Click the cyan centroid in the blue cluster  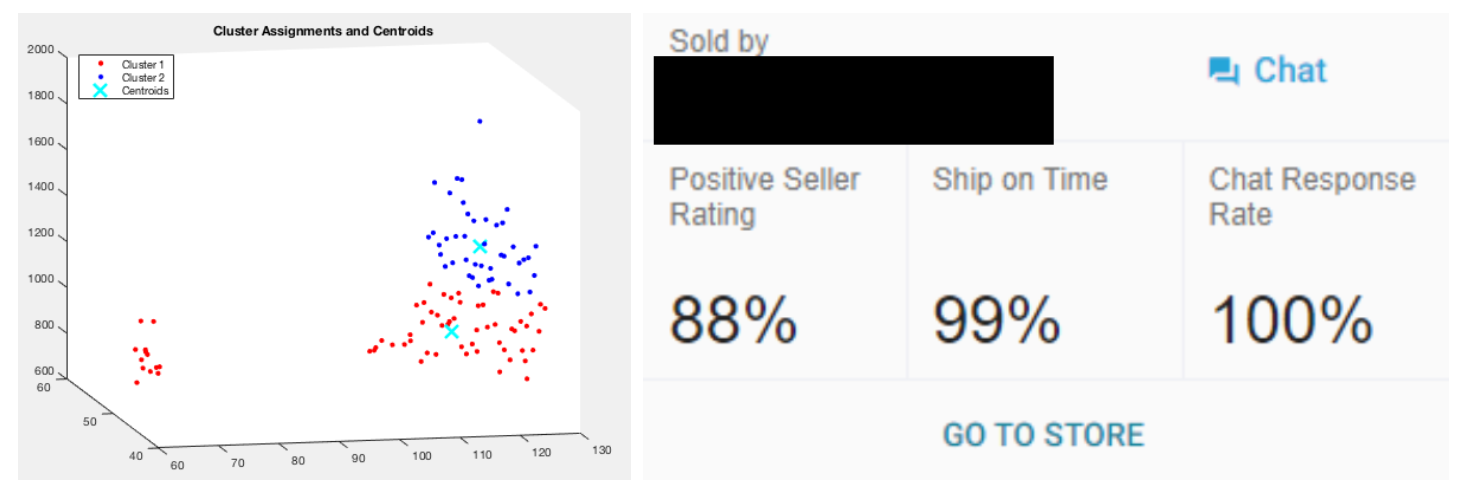[480, 246]
